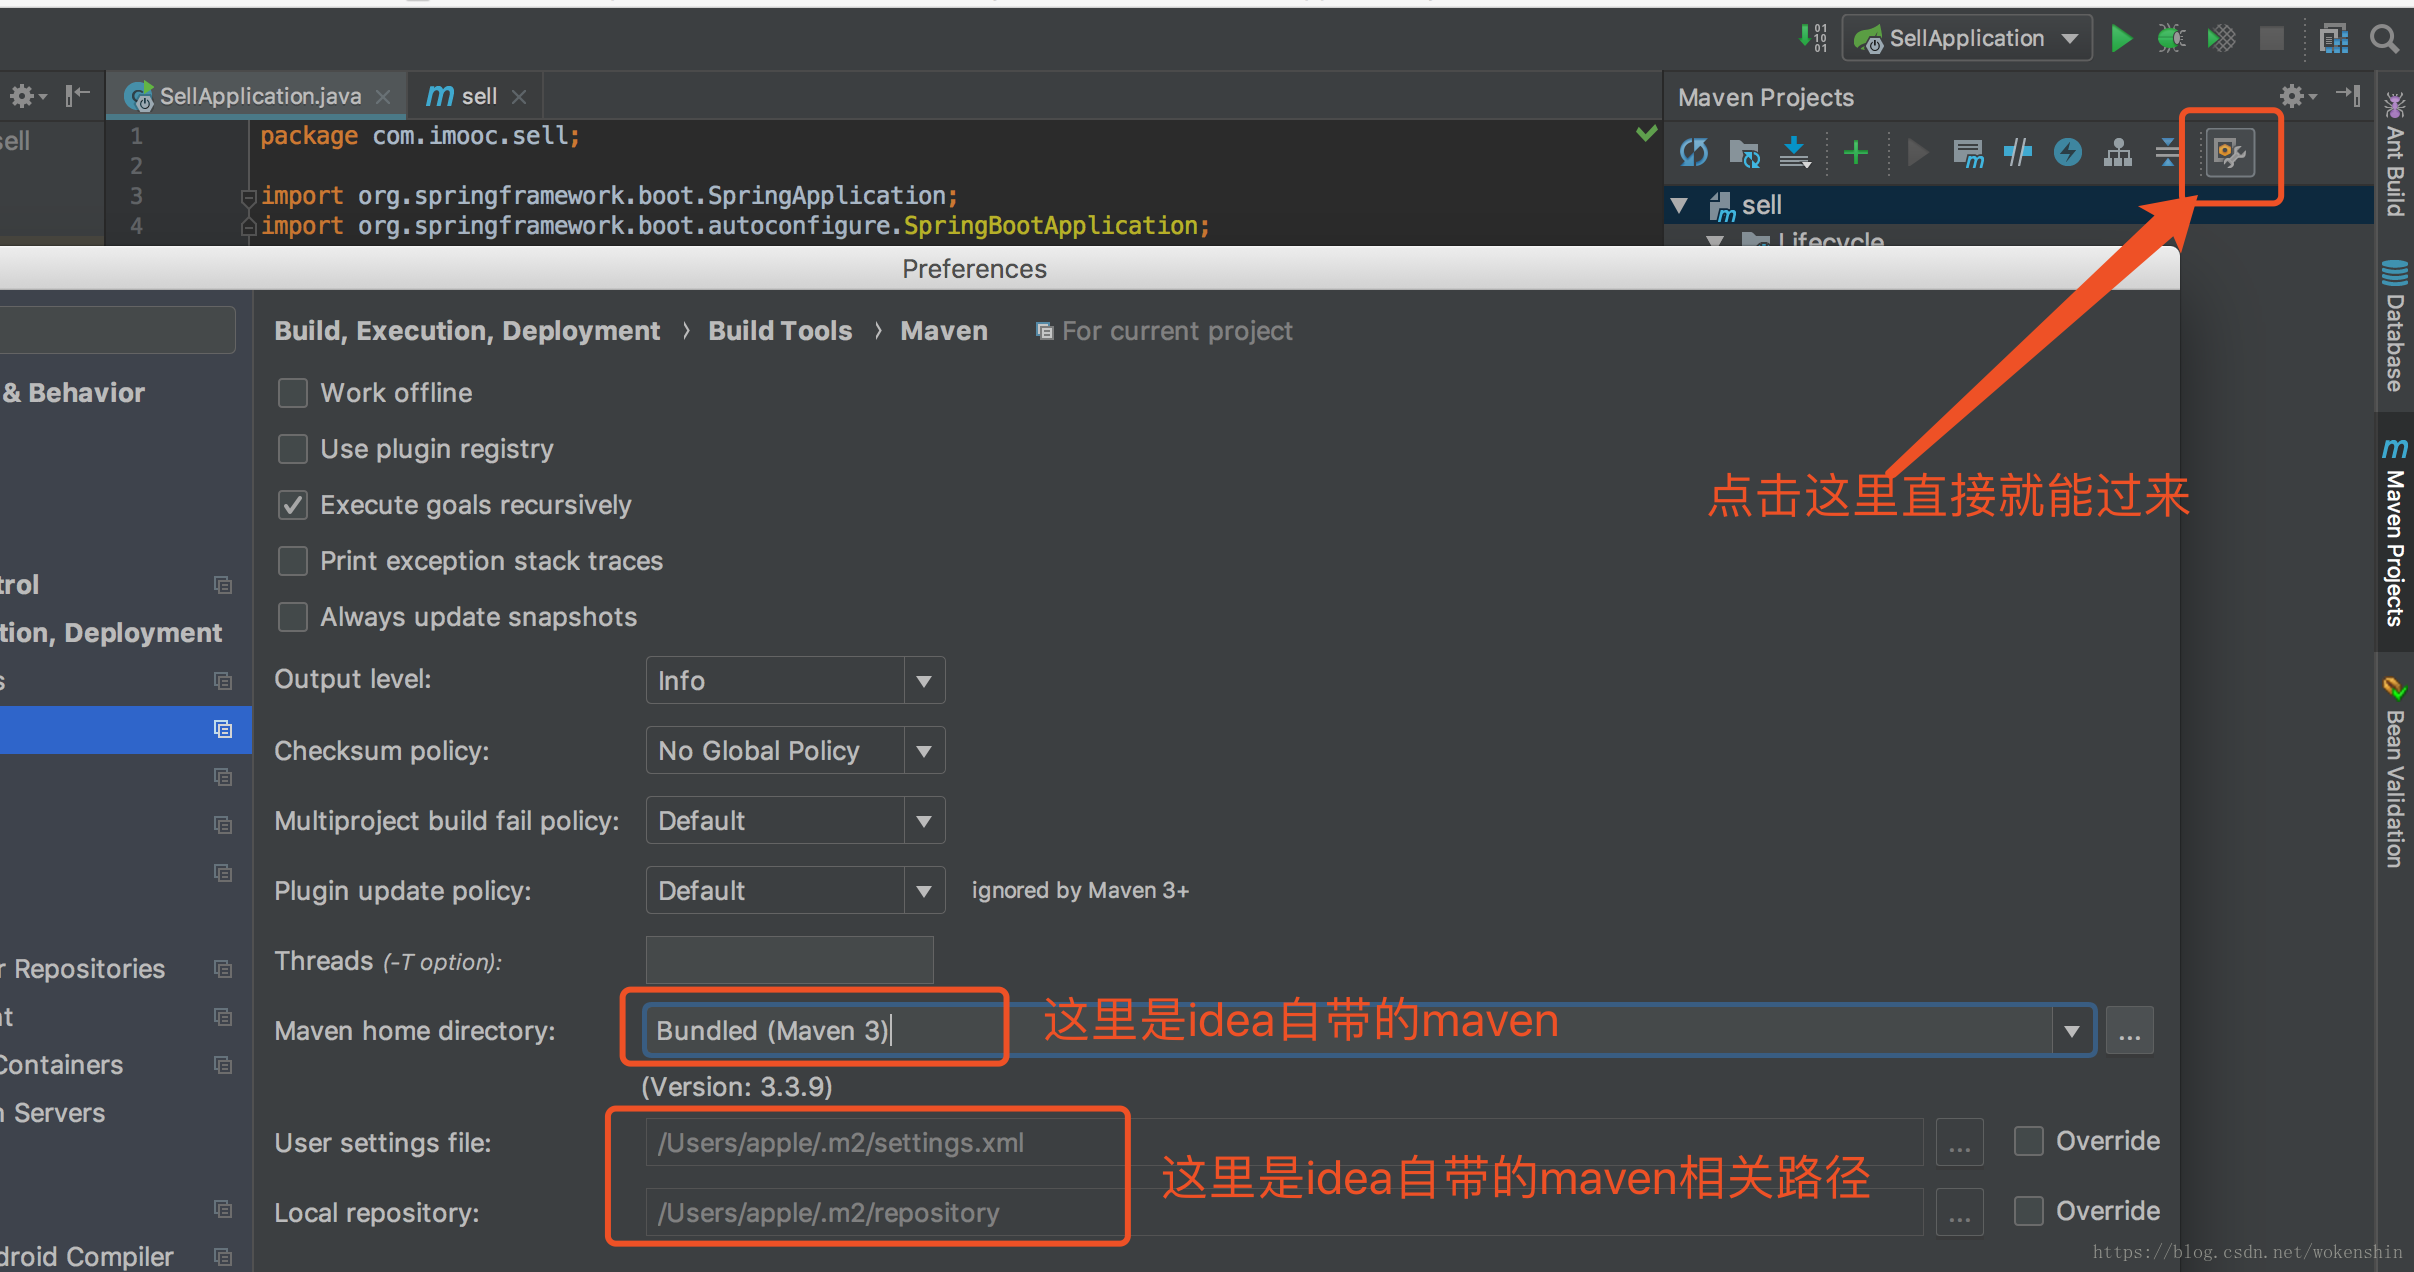This screenshot has height=1272, width=2414.
Task: Toggle skip tests mode icon
Action: pyautogui.click(x=2068, y=152)
